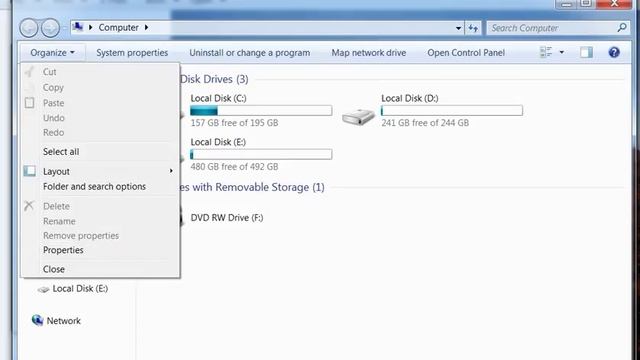Click Open Control Panel button
Image resolution: width=640 pixels, height=360 pixels.
pyautogui.click(x=466, y=53)
